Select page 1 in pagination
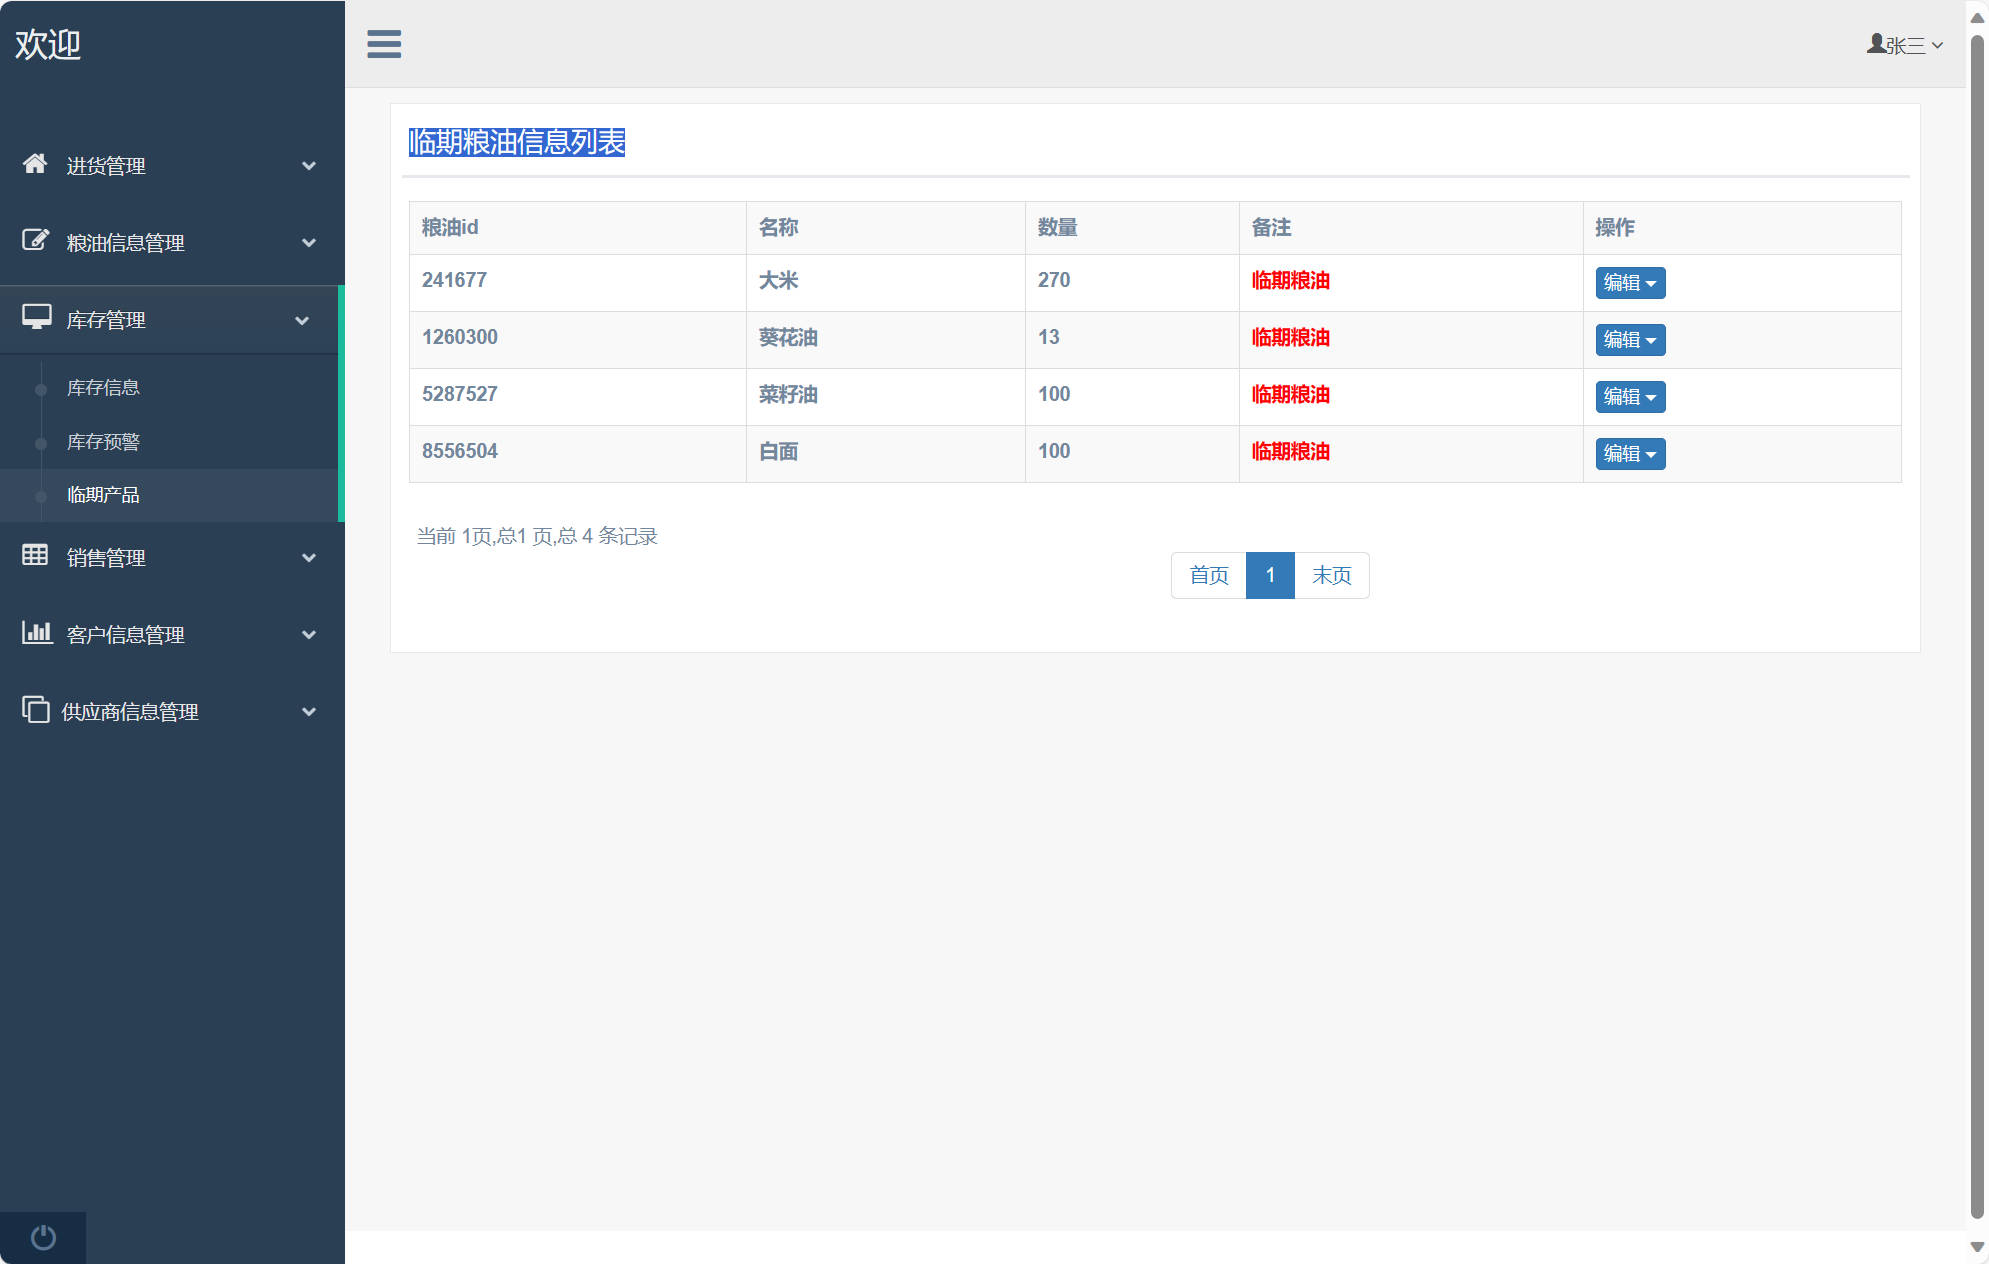1989x1264 pixels. (1270, 575)
